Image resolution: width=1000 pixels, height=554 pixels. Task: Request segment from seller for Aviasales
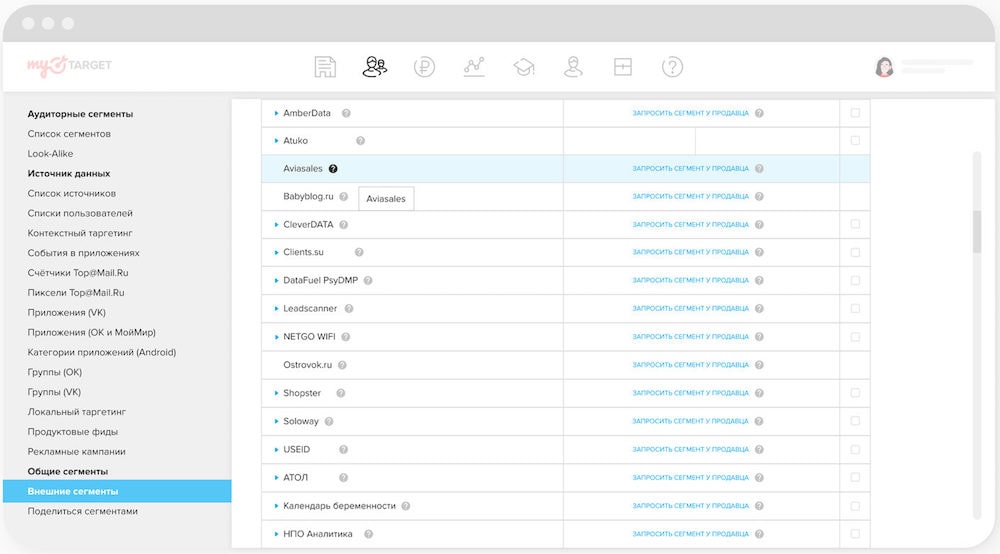pos(690,169)
